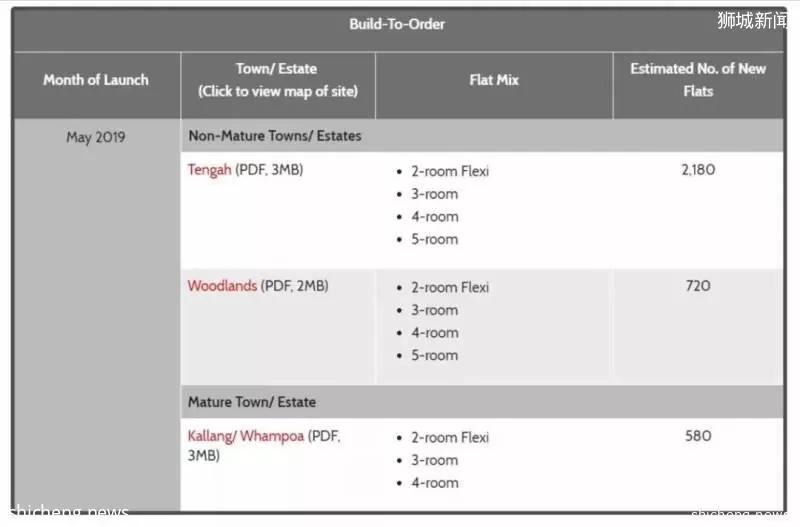The image size is (800, 527).
Task: Select the Town/ Estate column header
Action: coord(278,80)
